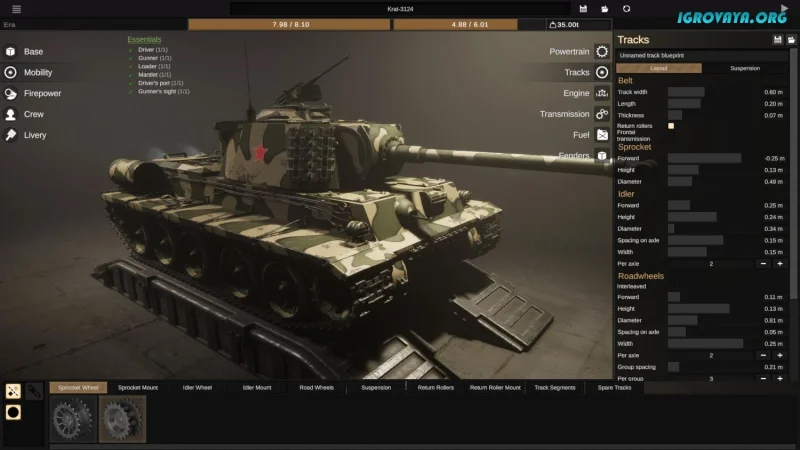Image resolution: width=800 pixels, height=450 pixels.
Task: Select the Engine icon in mobility list
Action: click(x=602, y=93)
